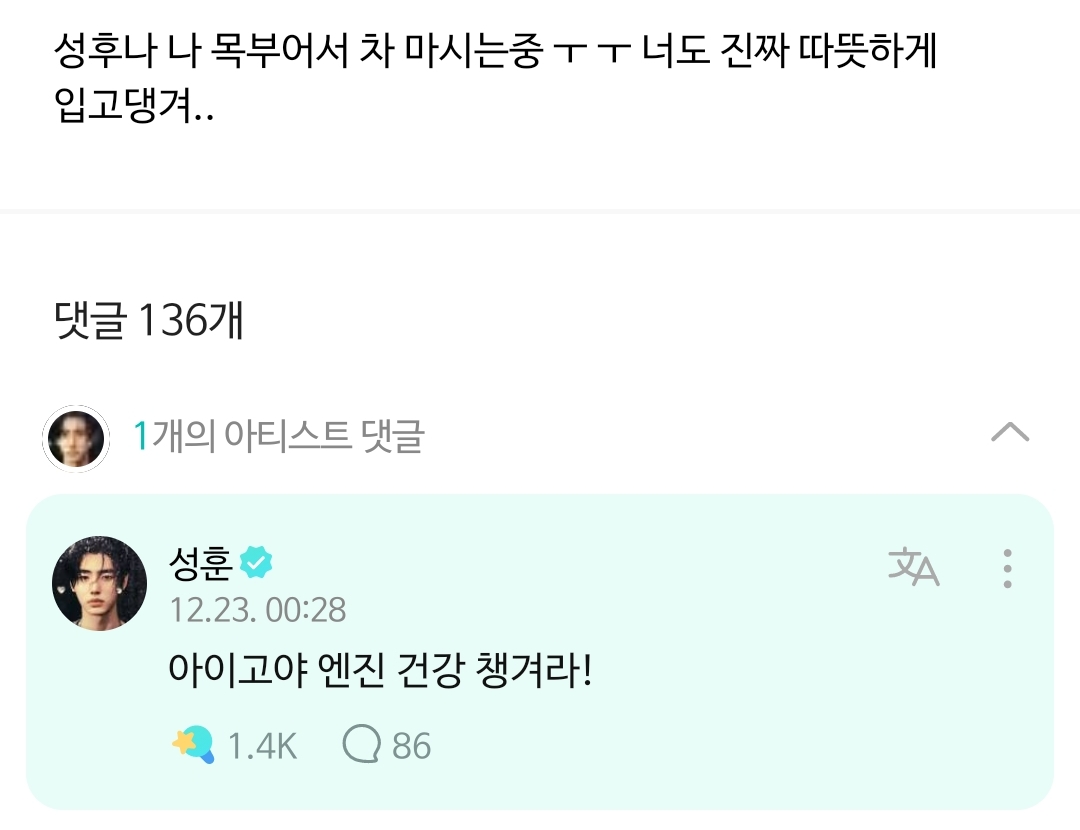Click the verified badge next to 성훈
The height and width of the screenshot is (830, 1080).
256,564
